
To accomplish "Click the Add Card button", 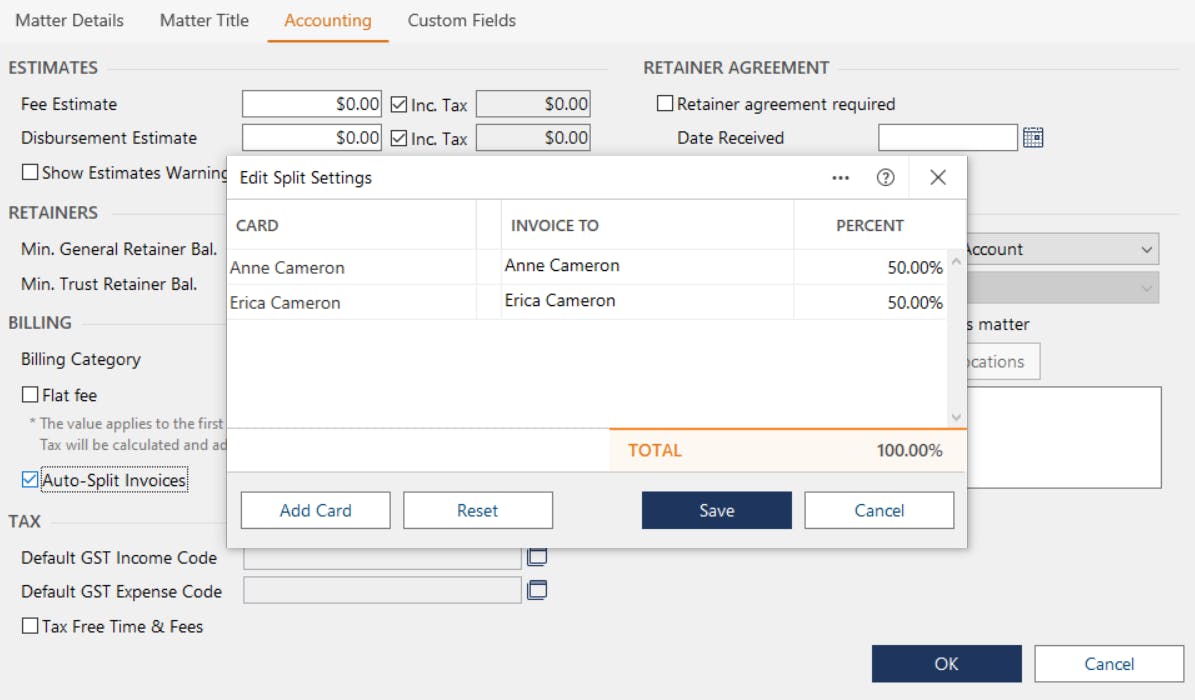I will [315, 510].
